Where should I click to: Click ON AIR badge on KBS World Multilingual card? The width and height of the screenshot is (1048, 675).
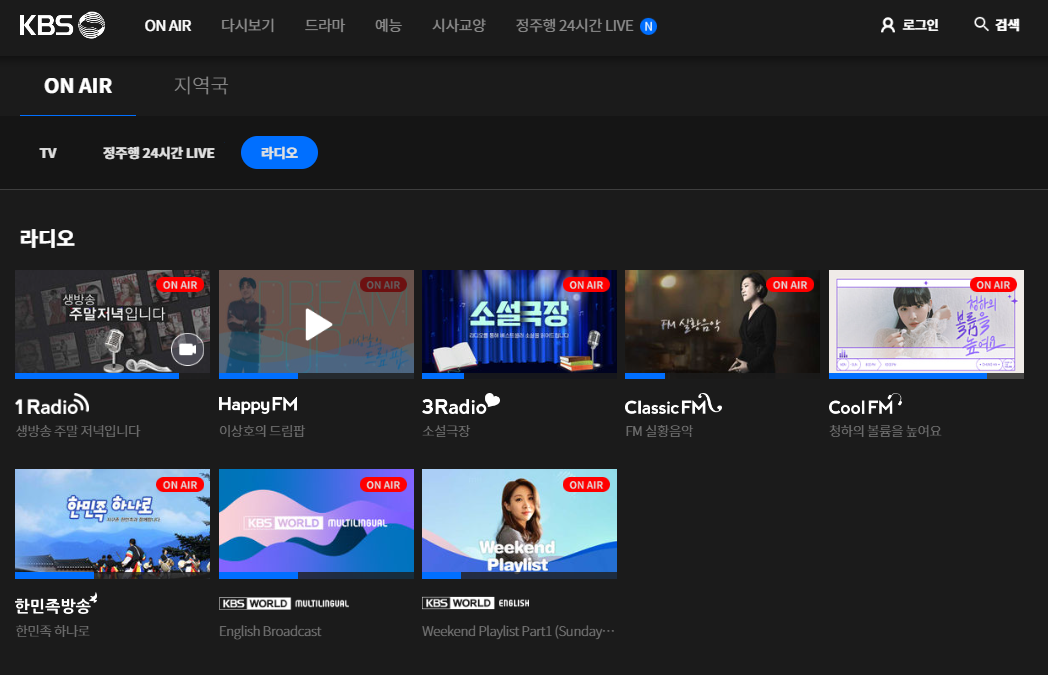(383, 485)
